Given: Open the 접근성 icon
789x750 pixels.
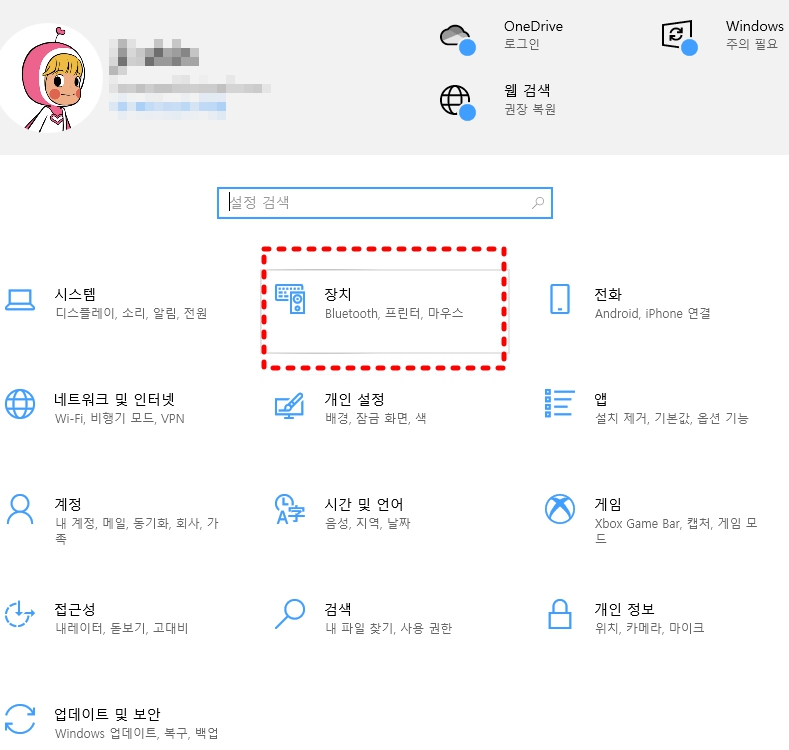Looking at the screenshot, I should (x=20, y=614).
